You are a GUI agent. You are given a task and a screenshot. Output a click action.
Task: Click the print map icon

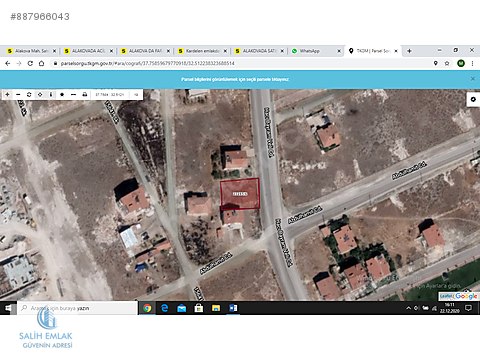pyautogui.click(x=85, y=95)
